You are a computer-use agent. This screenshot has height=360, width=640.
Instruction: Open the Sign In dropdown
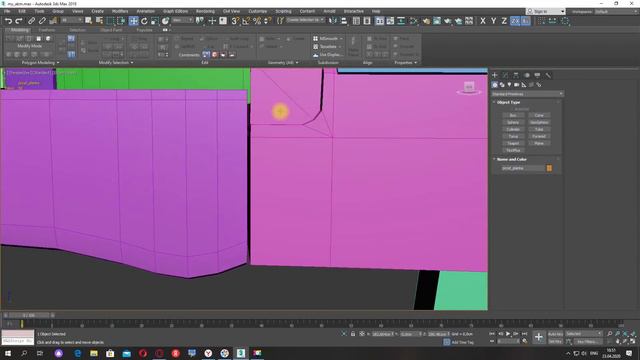click(x=546, y=11)
